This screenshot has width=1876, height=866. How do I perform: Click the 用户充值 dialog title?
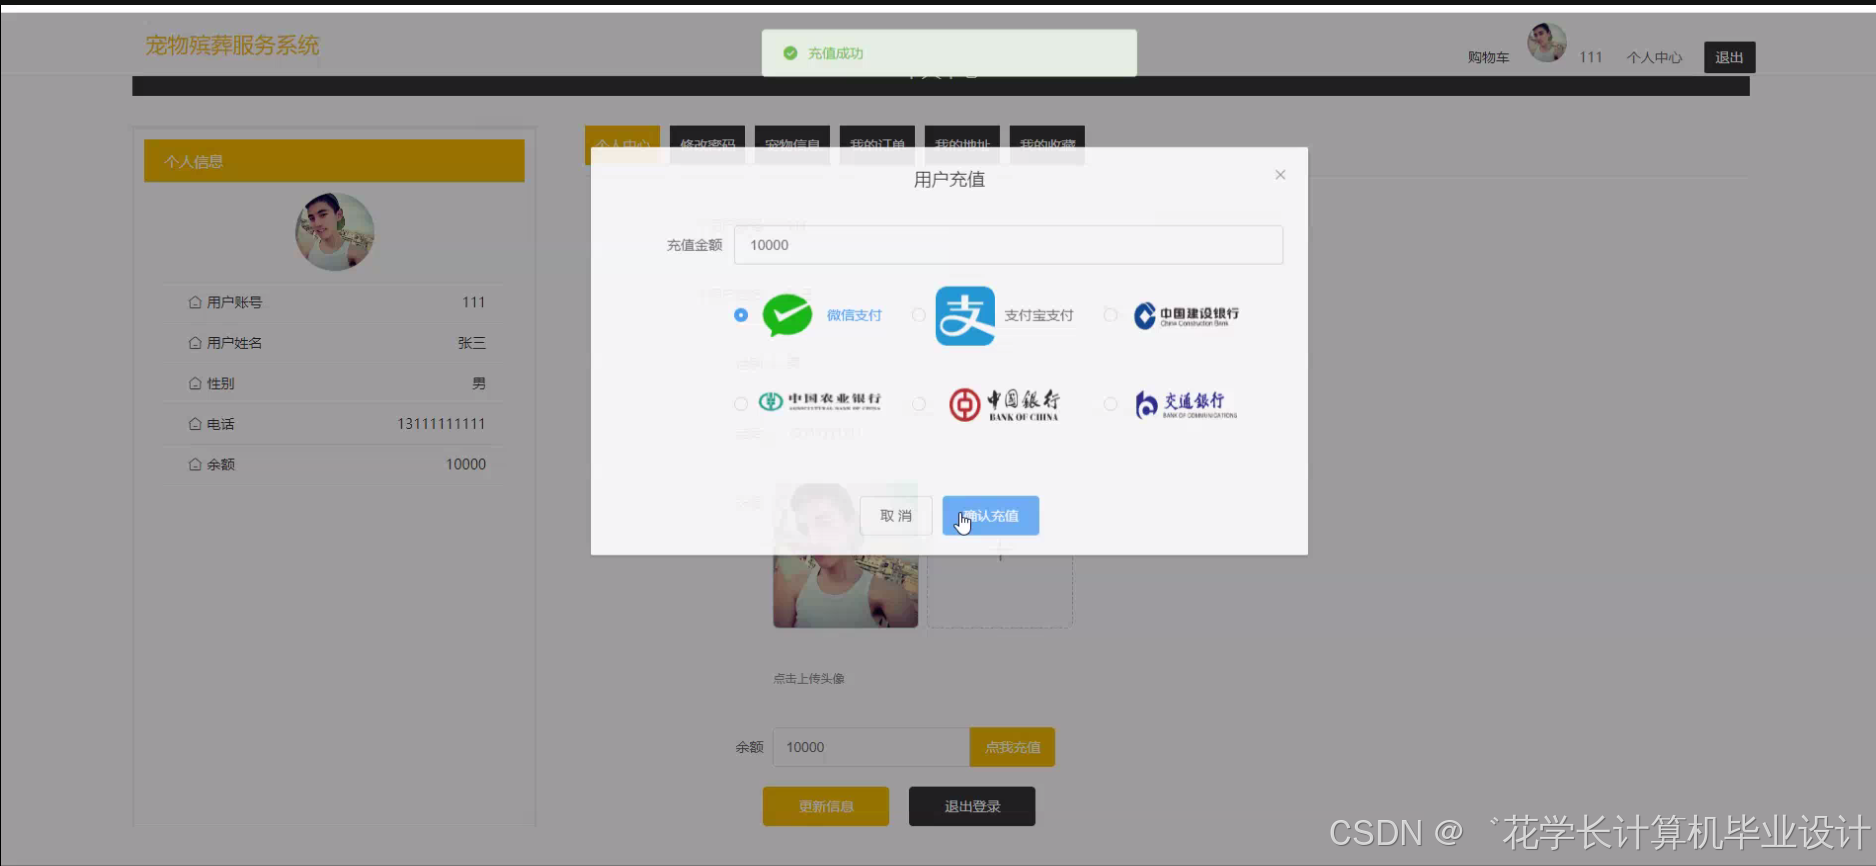(x=949, y=179)
